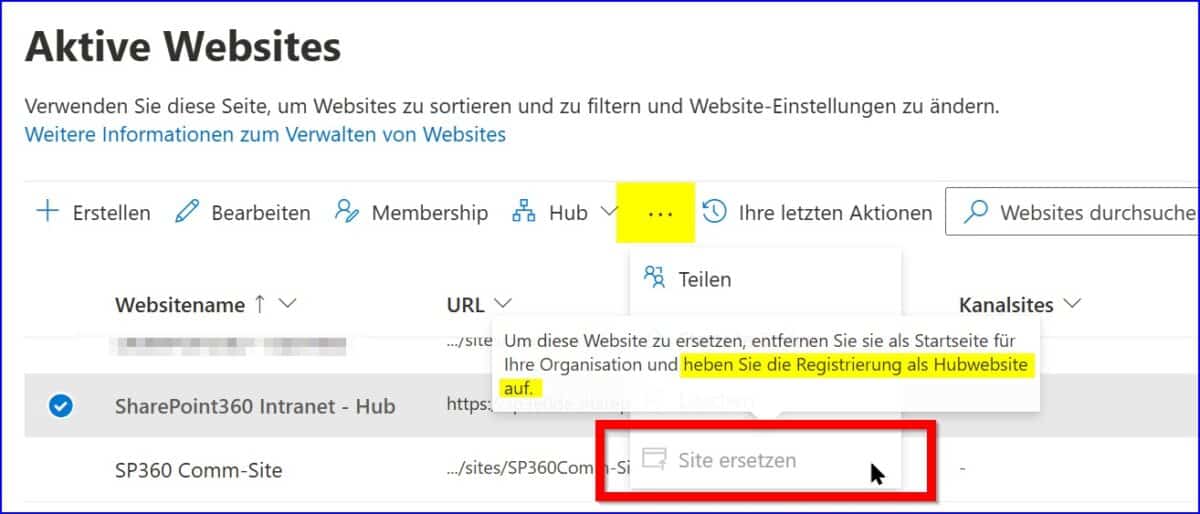Expand the Kanalsites column dropdown
The height and width of the screenshot is (514, 1200).
click(1072, 304)
